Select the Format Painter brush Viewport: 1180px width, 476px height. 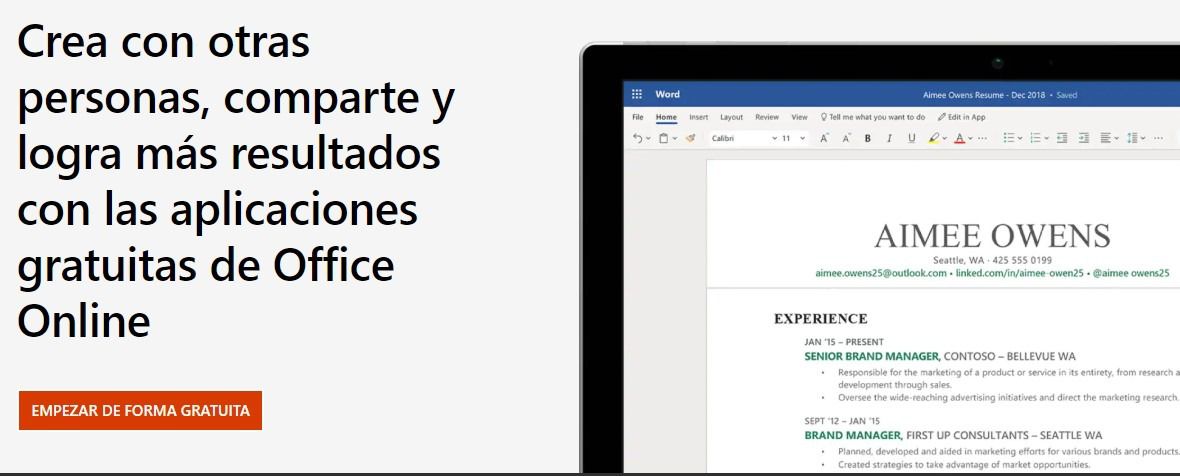tap(690, 138)
